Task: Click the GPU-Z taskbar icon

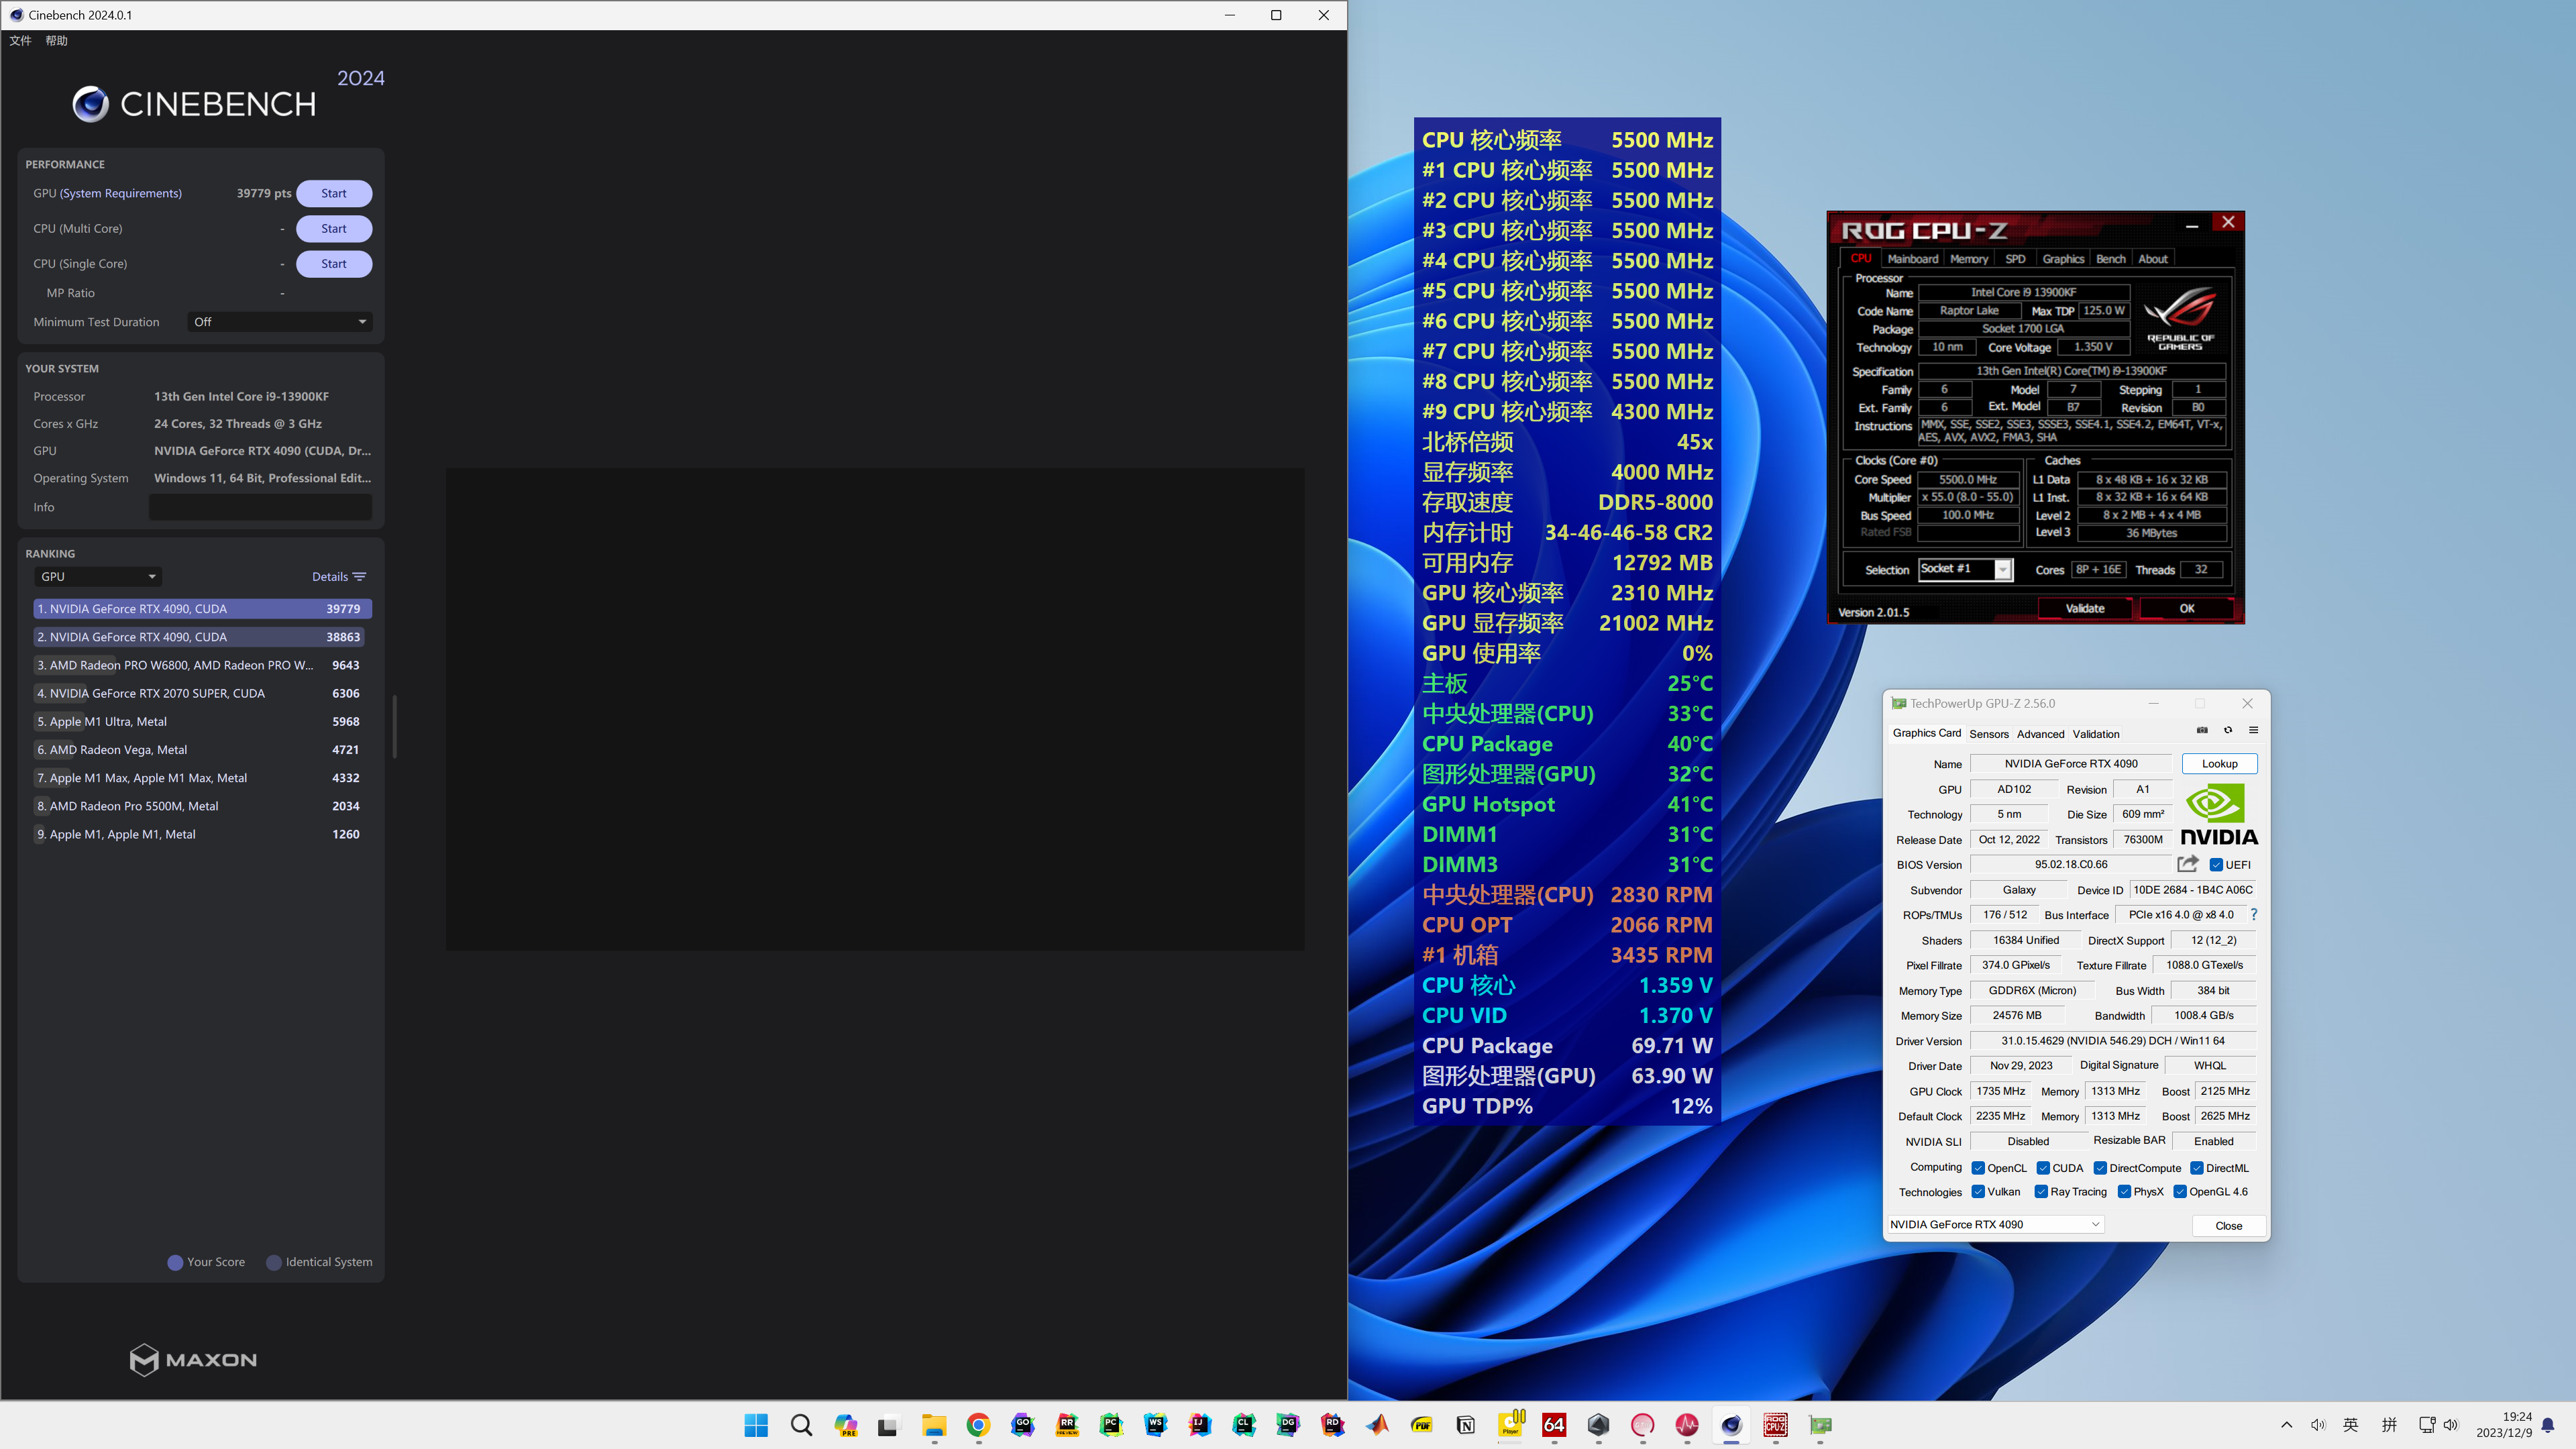Action: pos(1820,1425)
